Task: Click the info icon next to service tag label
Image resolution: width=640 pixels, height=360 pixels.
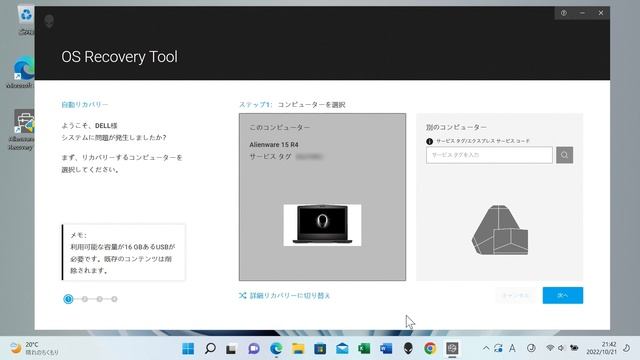Action: (429, 141)
